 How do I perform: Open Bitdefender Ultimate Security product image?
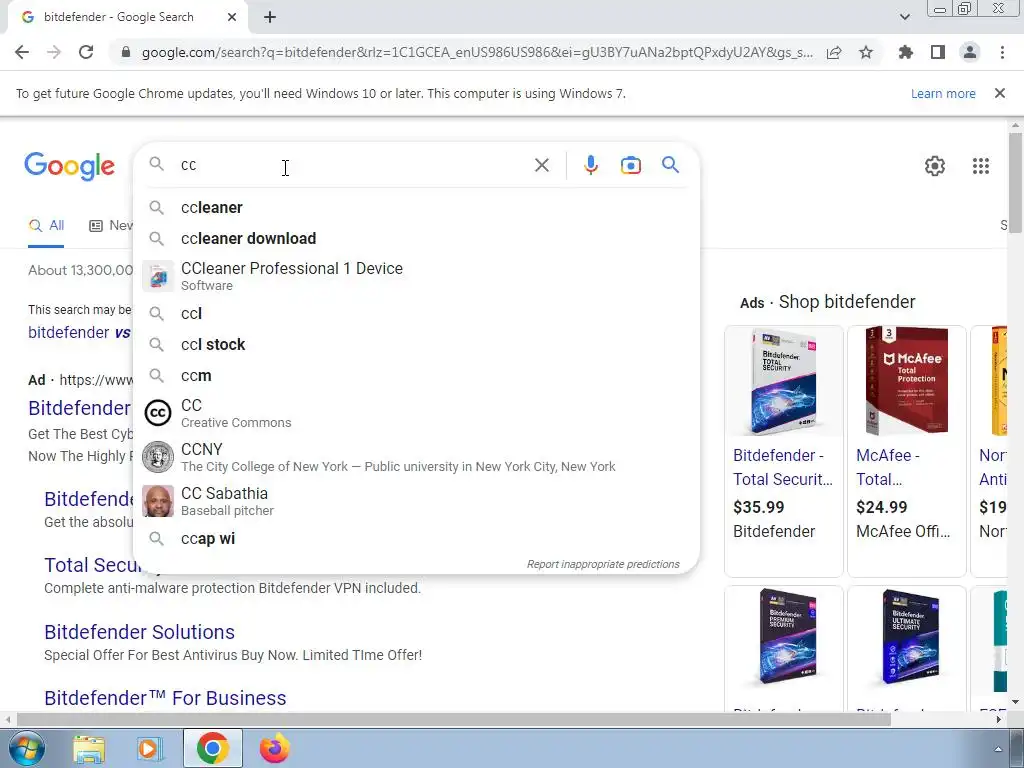(906, 637)
